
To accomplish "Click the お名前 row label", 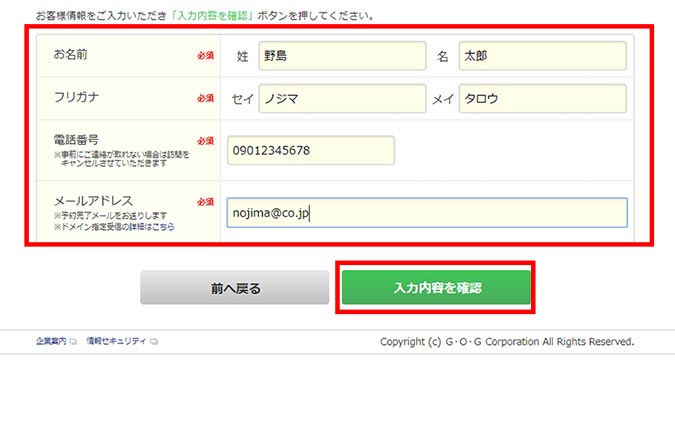I will (71, 55).
